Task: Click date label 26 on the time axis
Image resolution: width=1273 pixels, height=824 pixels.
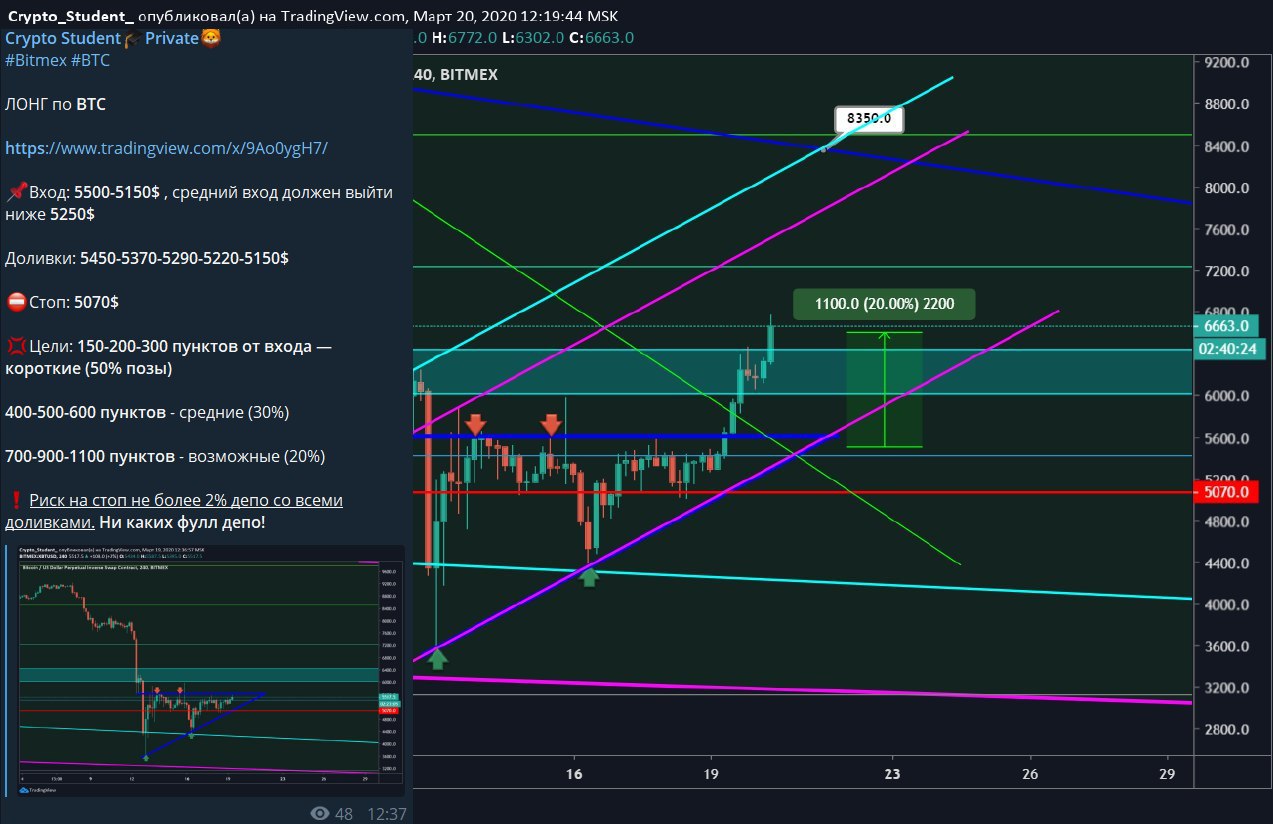Action: [1030, 774]
